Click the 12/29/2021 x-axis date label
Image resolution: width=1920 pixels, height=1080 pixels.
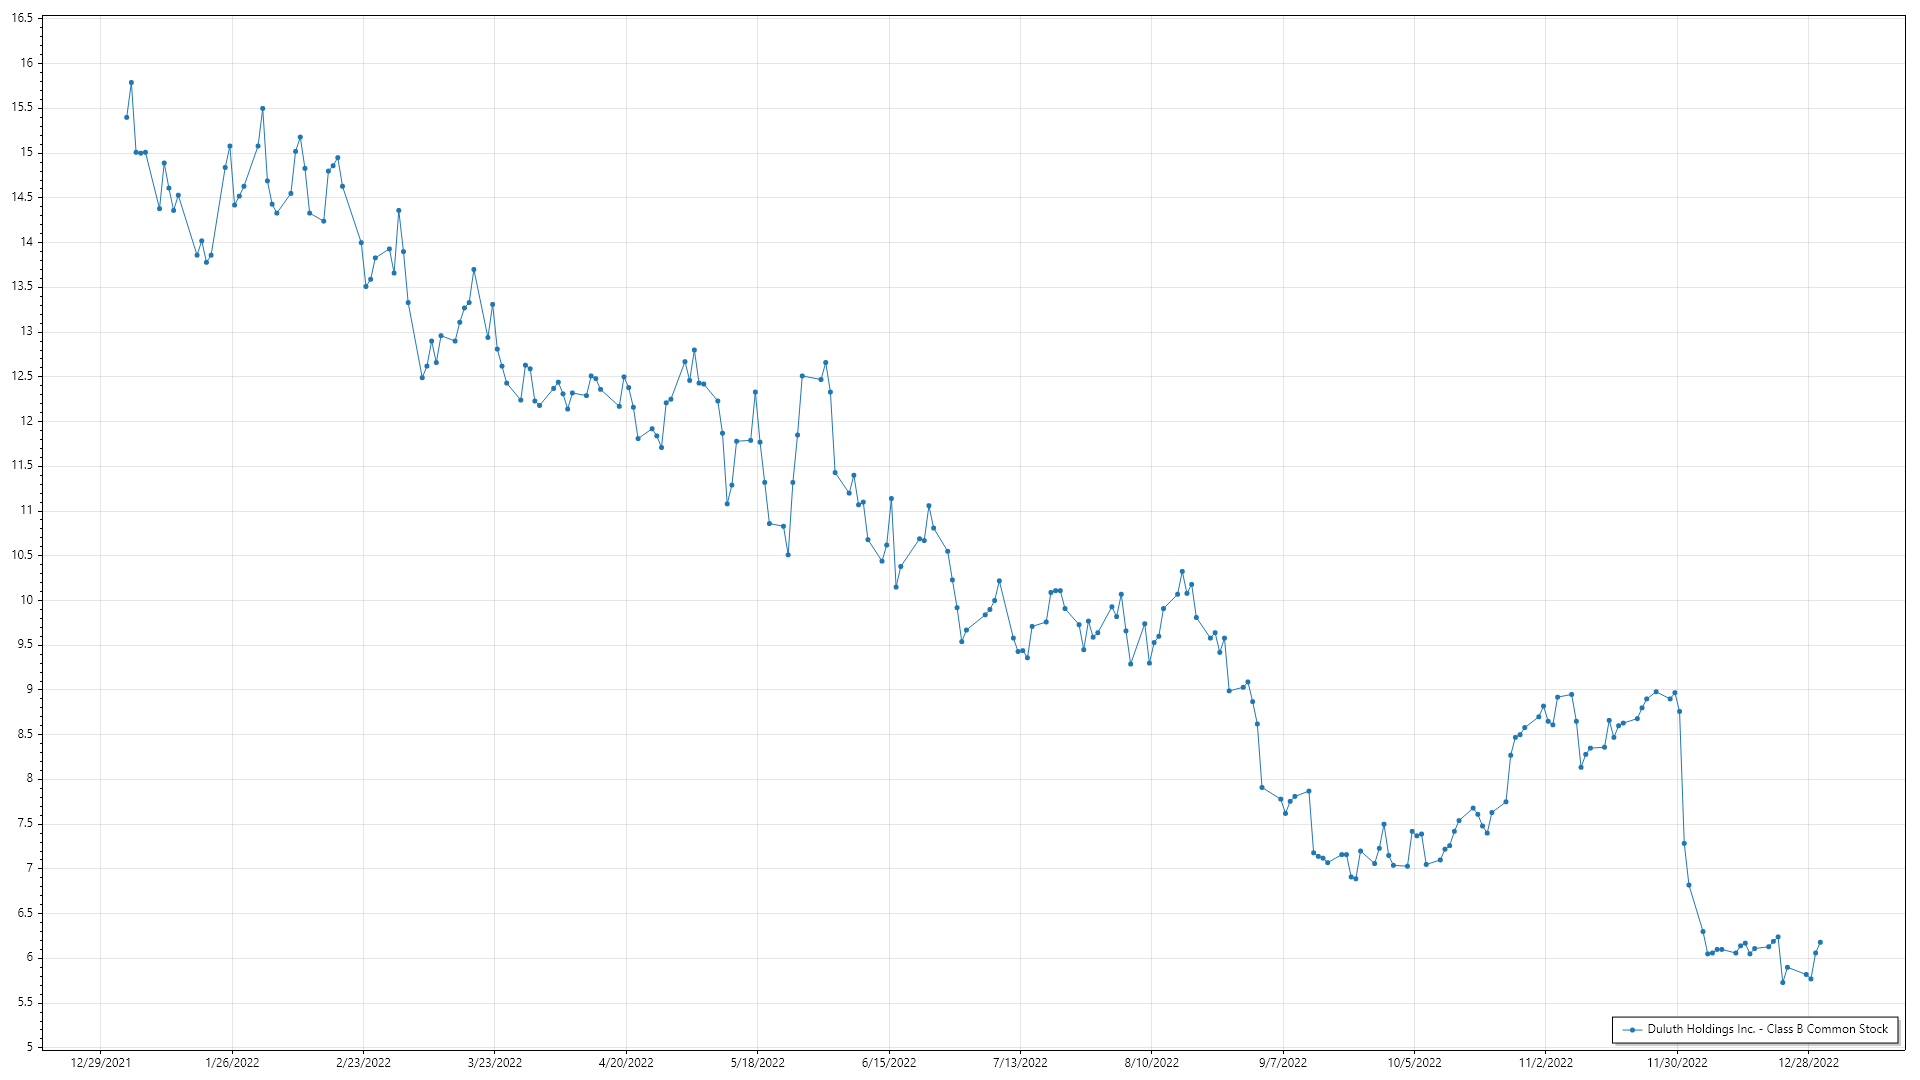(100, 1063)
